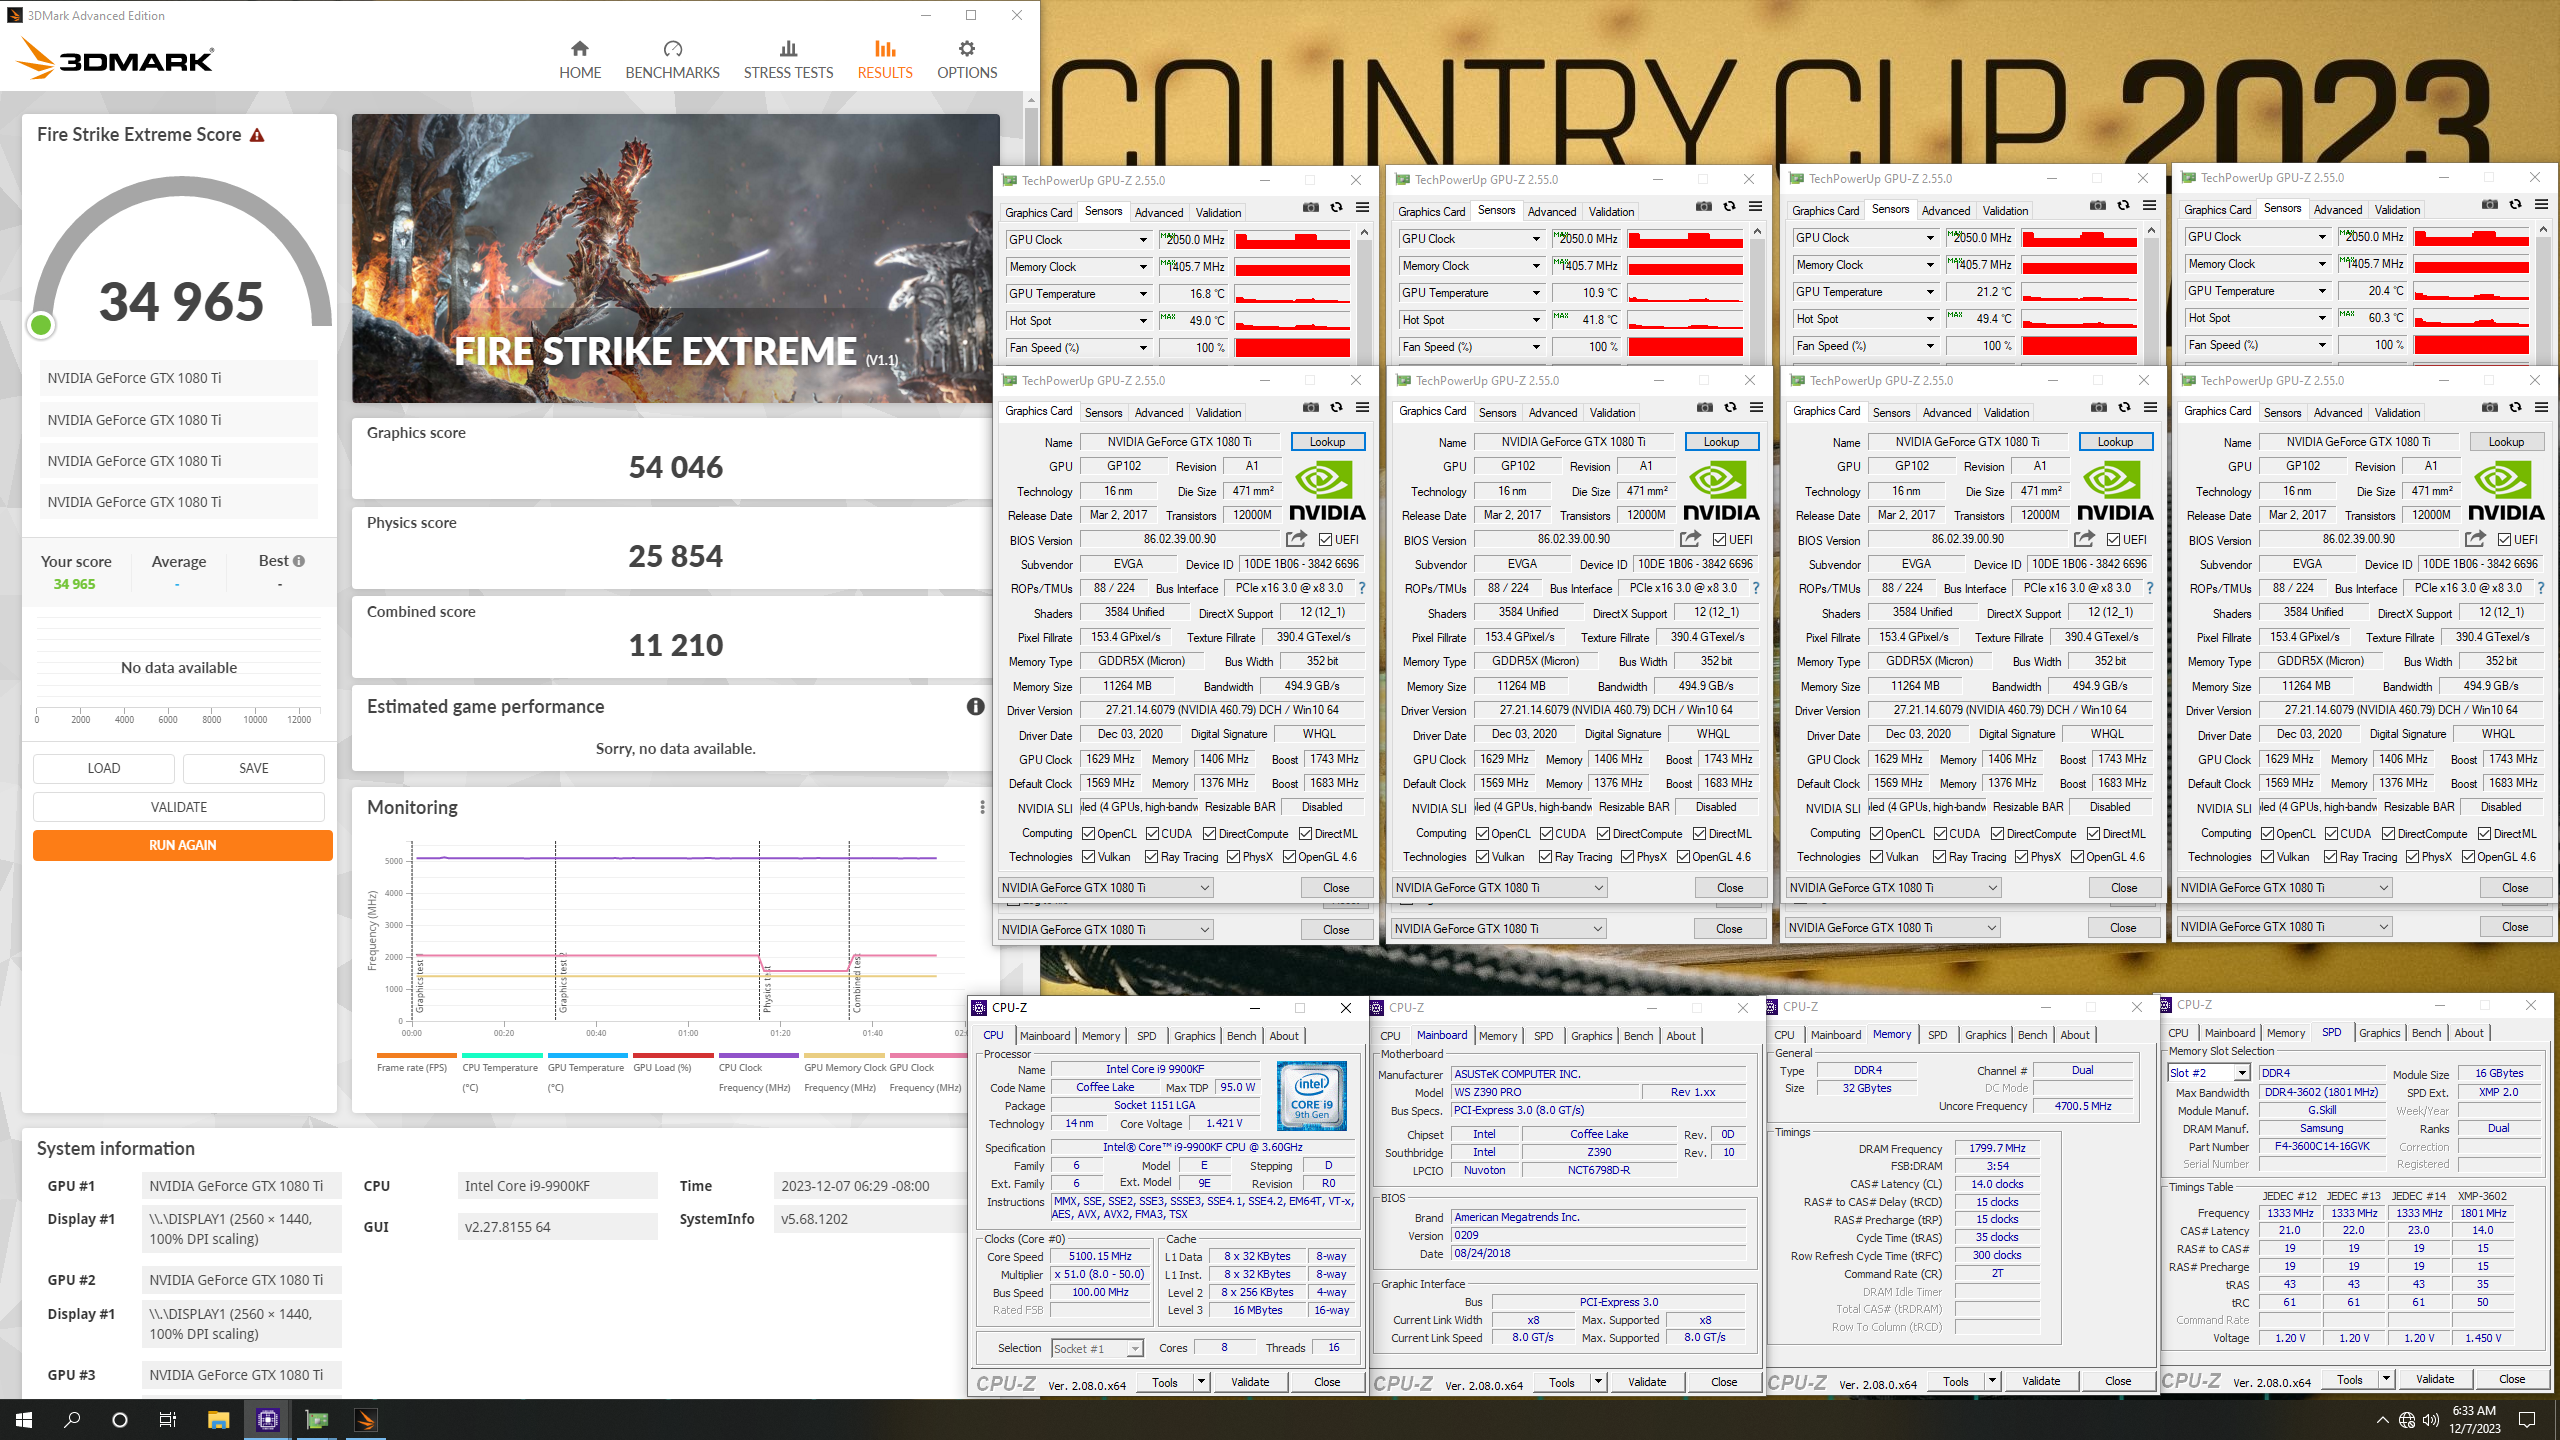The height and width of the screenshot is (1440, 2560).
Task: Open STRESS TESTS in 3DMark
Action: click(788, 60)
